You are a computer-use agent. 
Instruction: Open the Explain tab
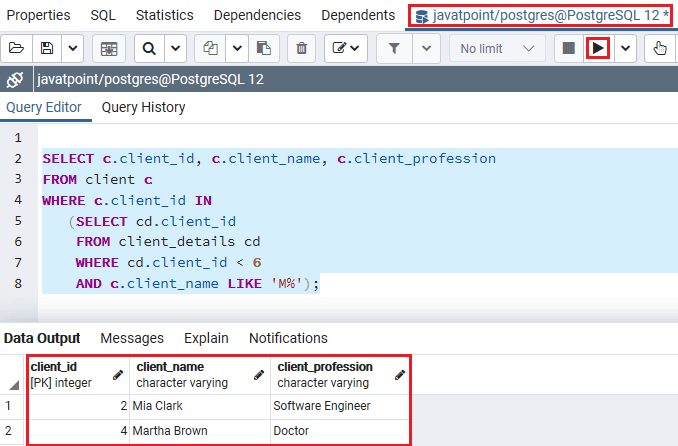206,338
